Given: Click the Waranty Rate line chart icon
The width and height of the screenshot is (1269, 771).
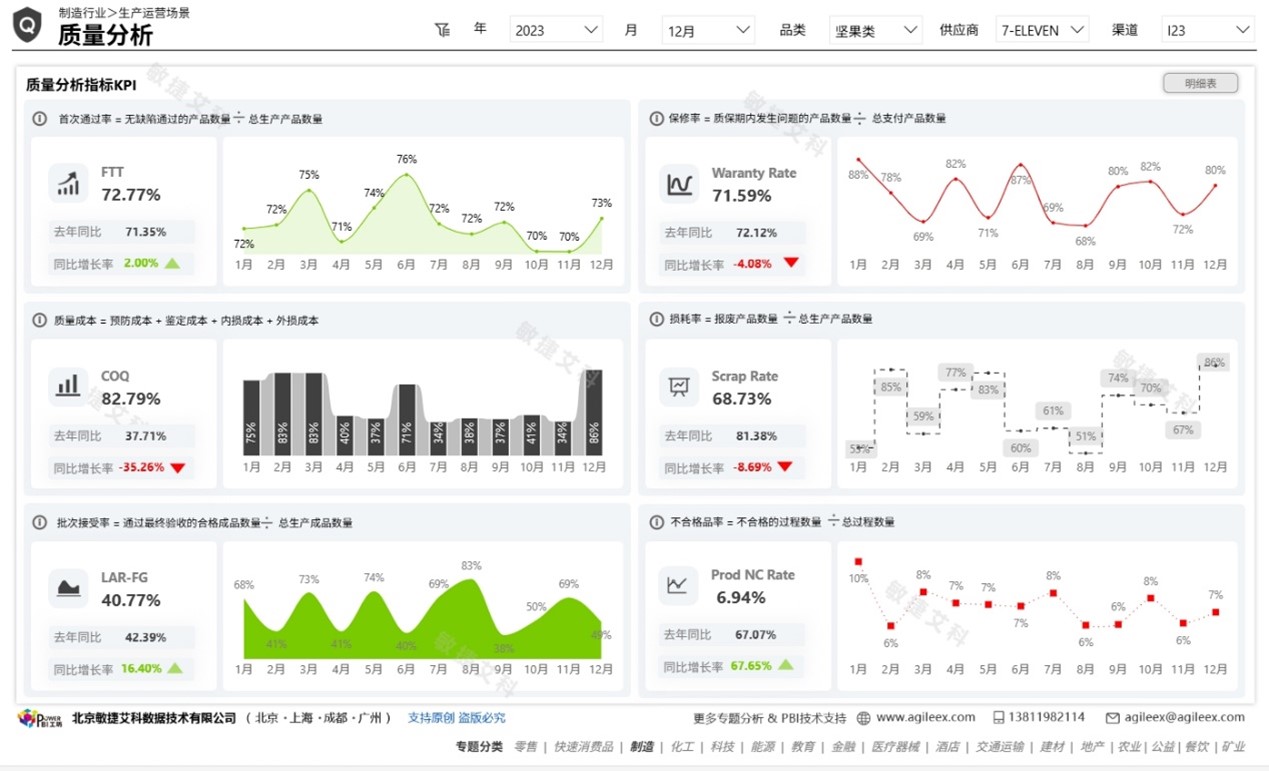Looking at the screenshot, I should pyautogui.click(x=679, y=184).
